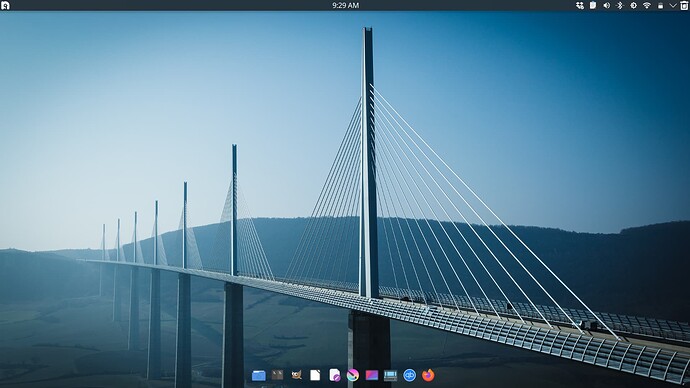Open the volume control tray icon
This screenshot has width=690, height=388.
[606, 5]
